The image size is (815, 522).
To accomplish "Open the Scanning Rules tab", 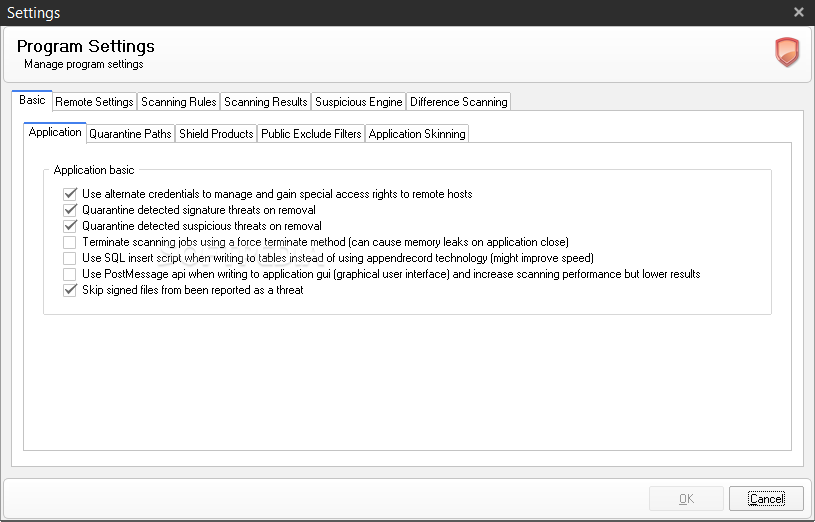I will click(x=179, y=102).
